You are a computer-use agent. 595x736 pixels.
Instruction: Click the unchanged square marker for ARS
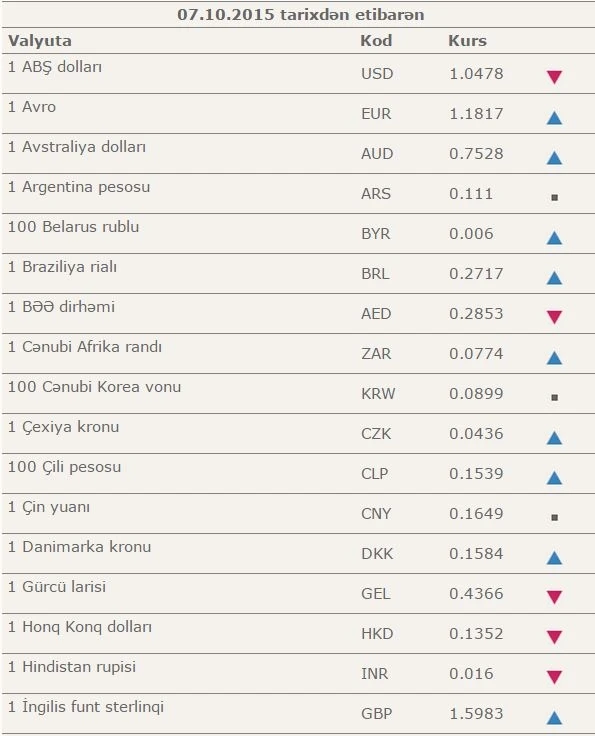(554, 198)
